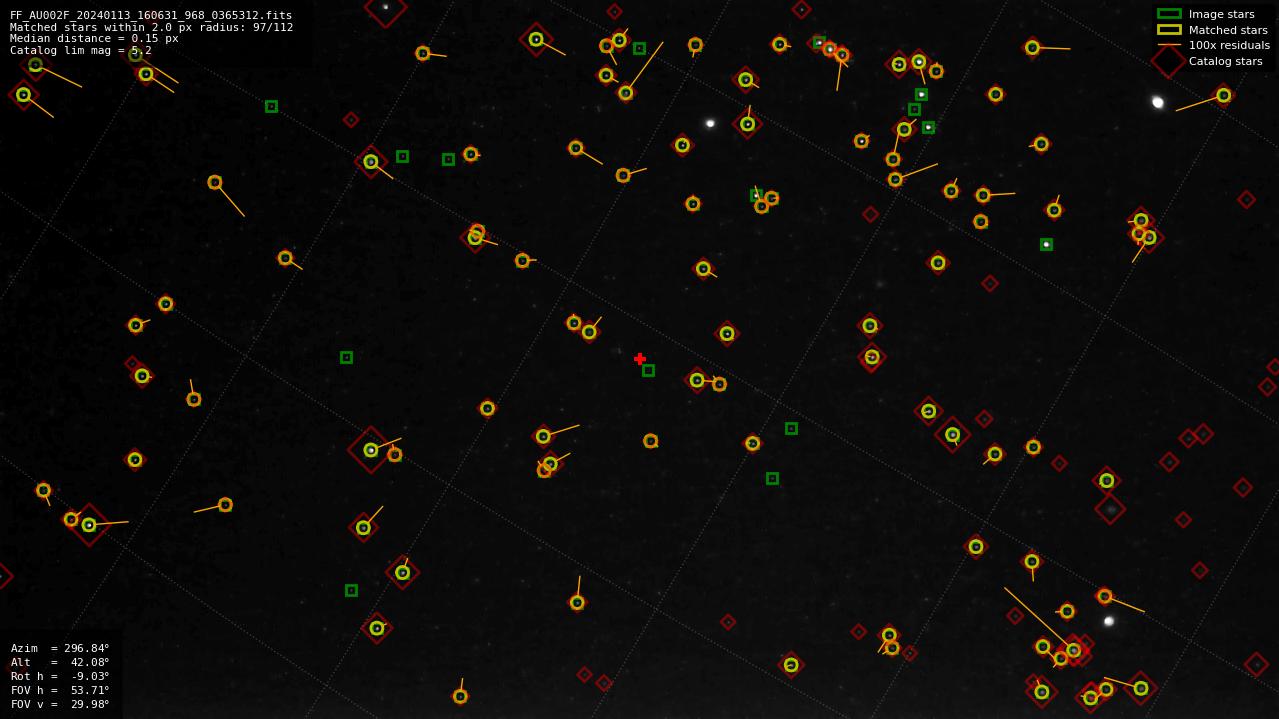Image resolution: width=1279 pixels, height=719 pixels.
Task: Click the red cross center marker
Action: [x=640, y=359]
